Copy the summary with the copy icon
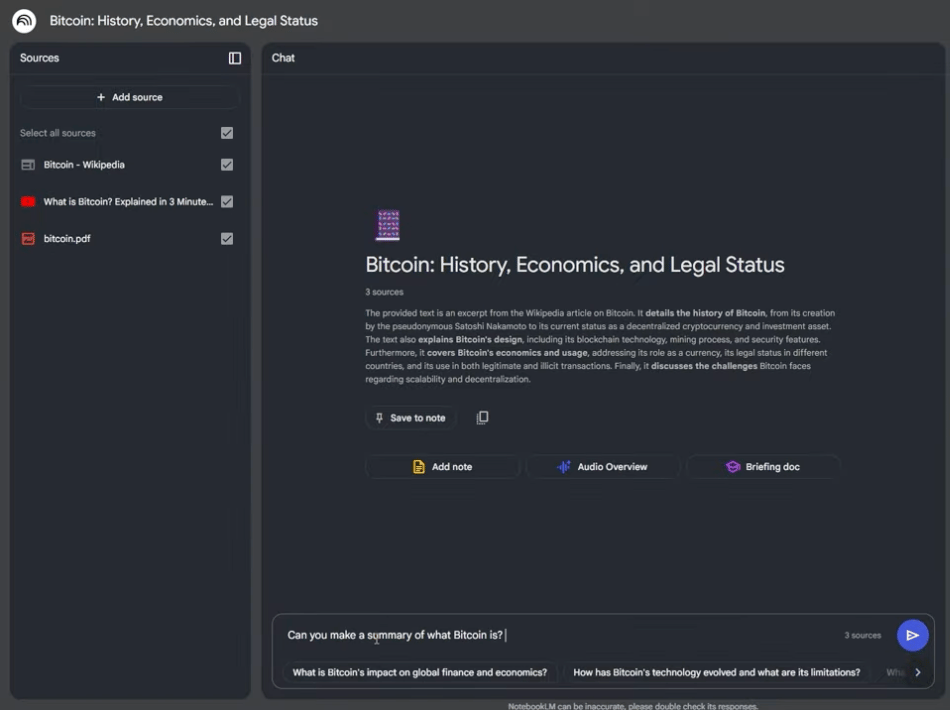The image size is (950, 710). coord(482,417)
